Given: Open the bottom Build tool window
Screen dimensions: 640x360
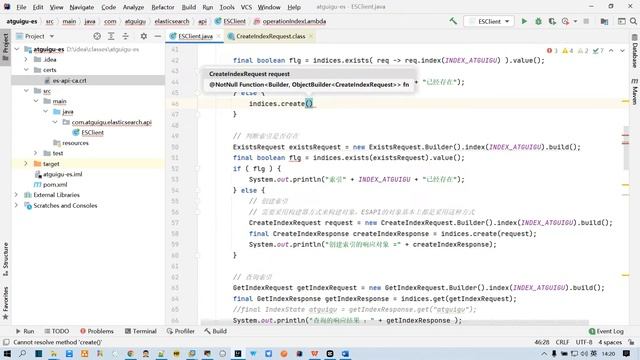Looking at the screenshot, I should [216, 331].
